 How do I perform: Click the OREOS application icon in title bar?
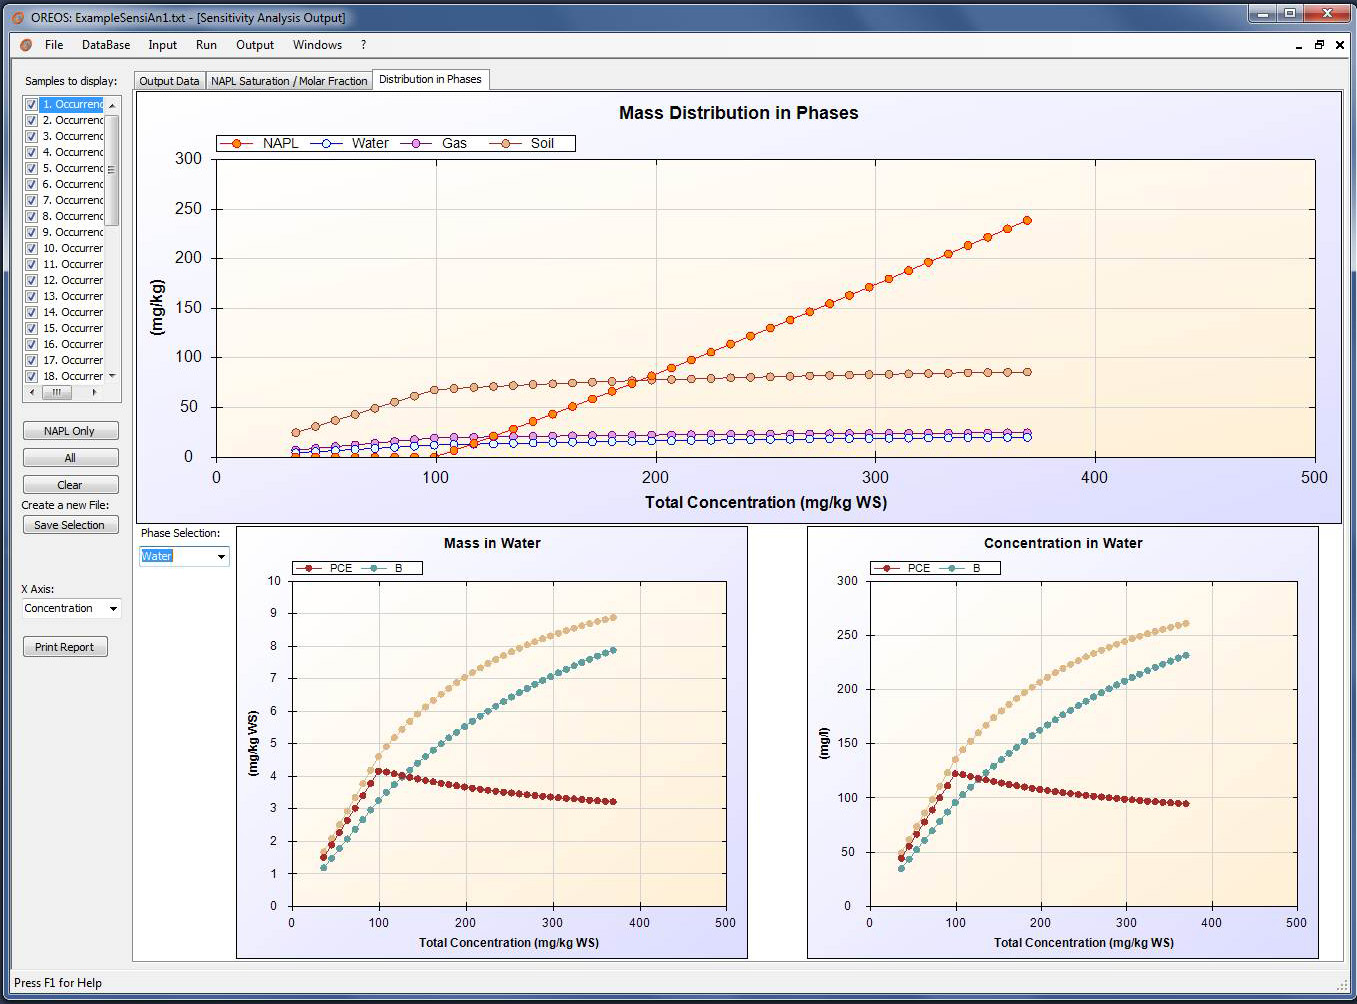coord(18,17)
